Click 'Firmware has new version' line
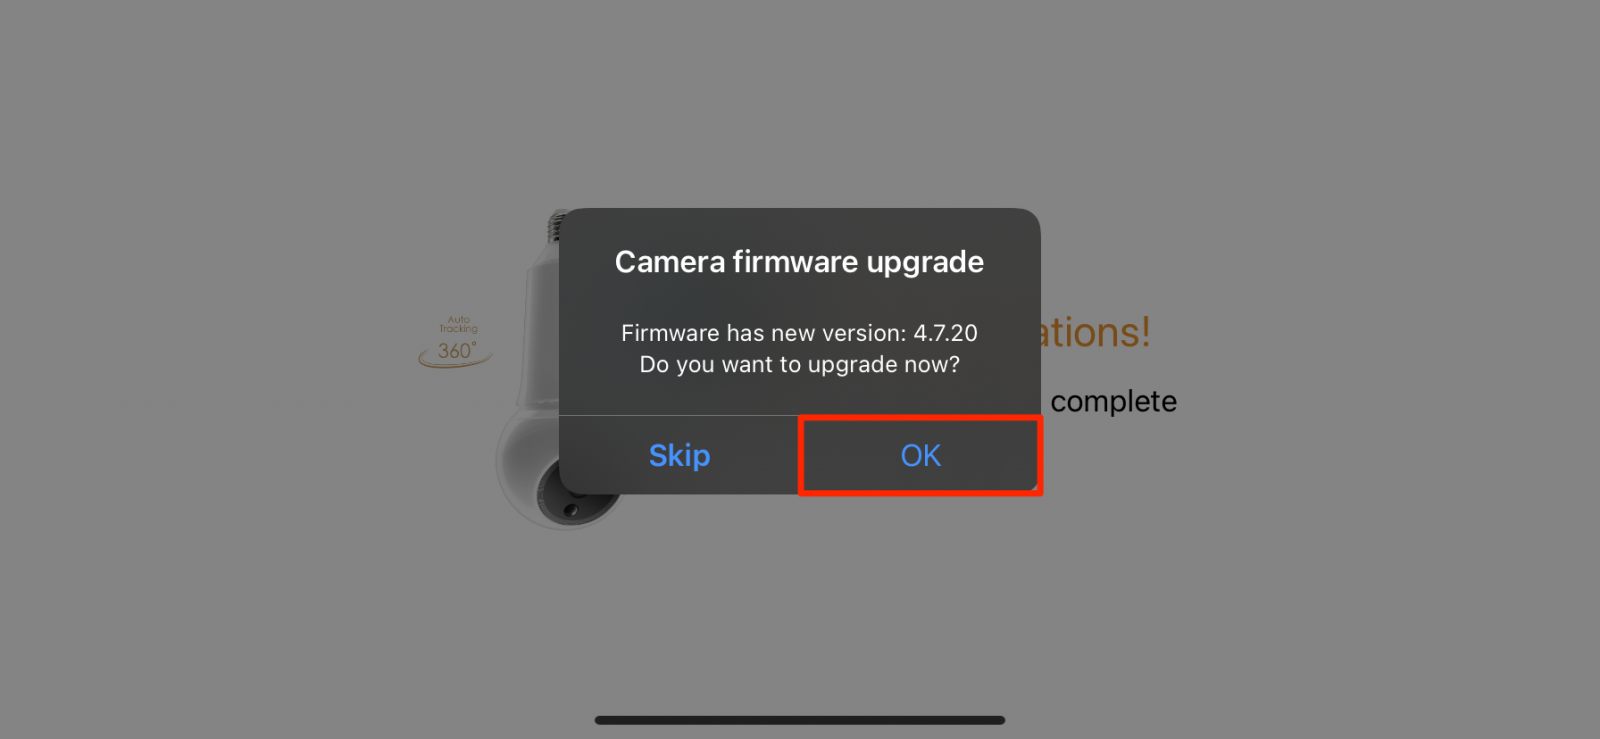 [x=763, y=333]
